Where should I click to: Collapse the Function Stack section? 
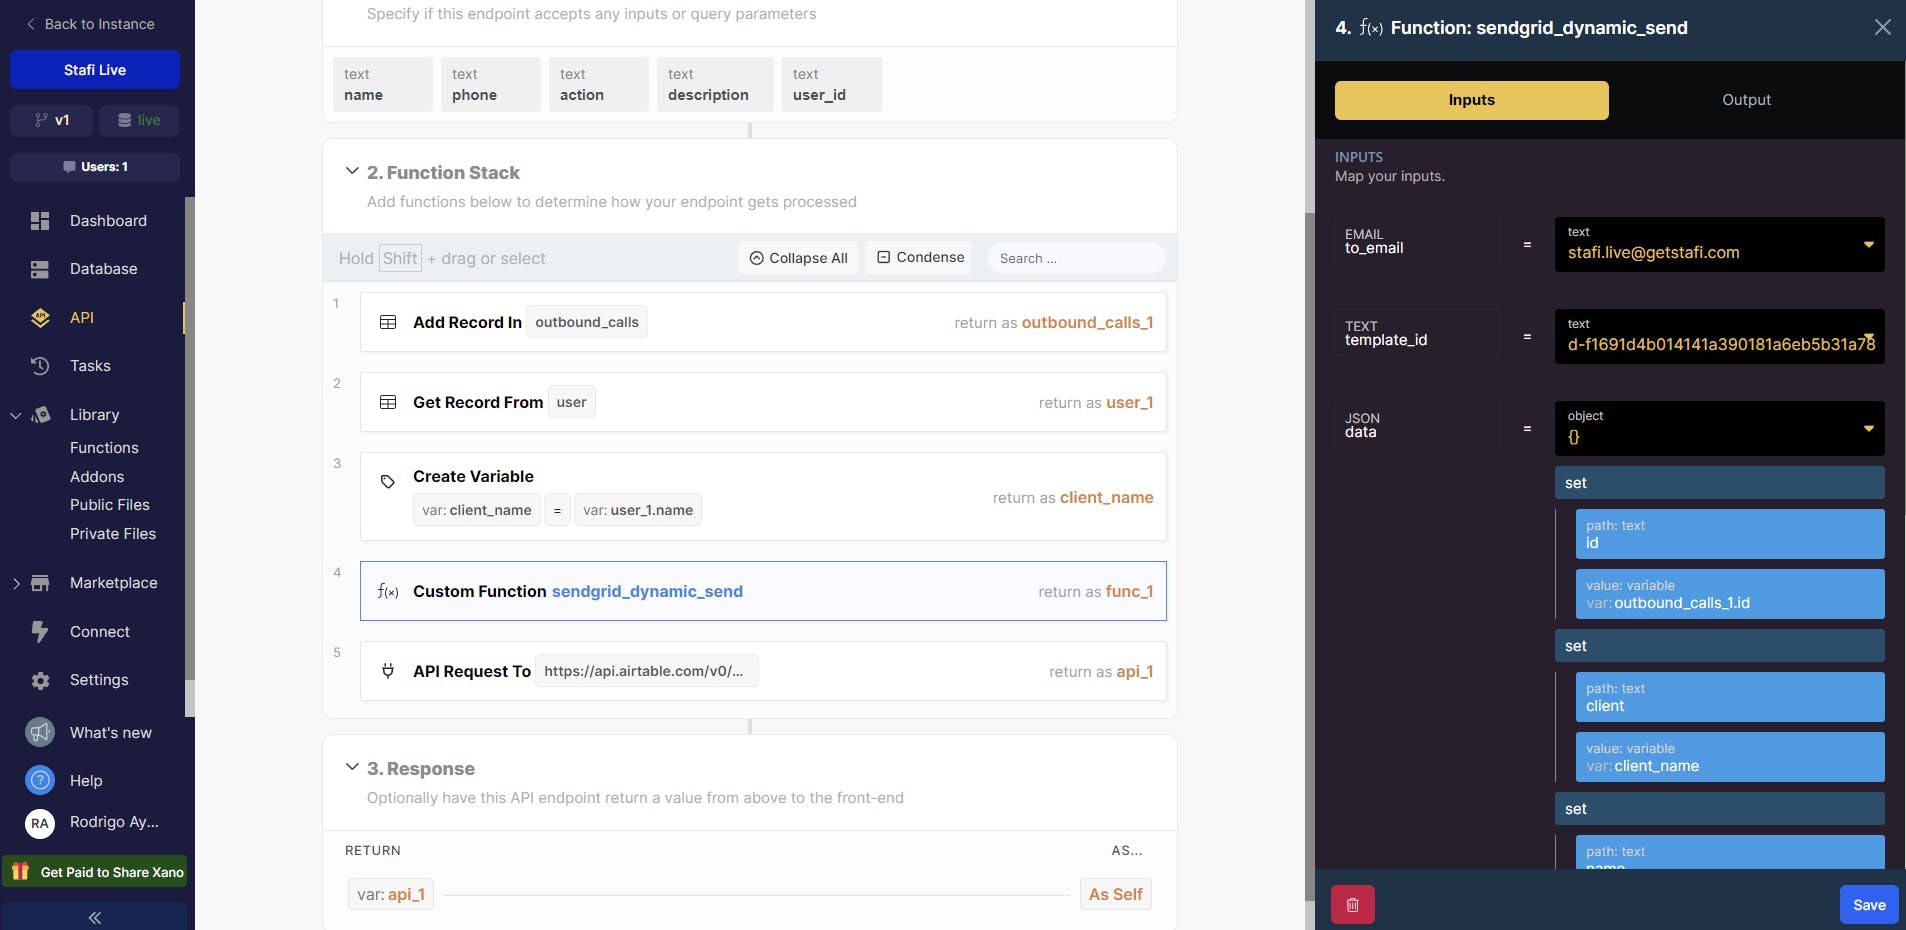coord(352,172)
